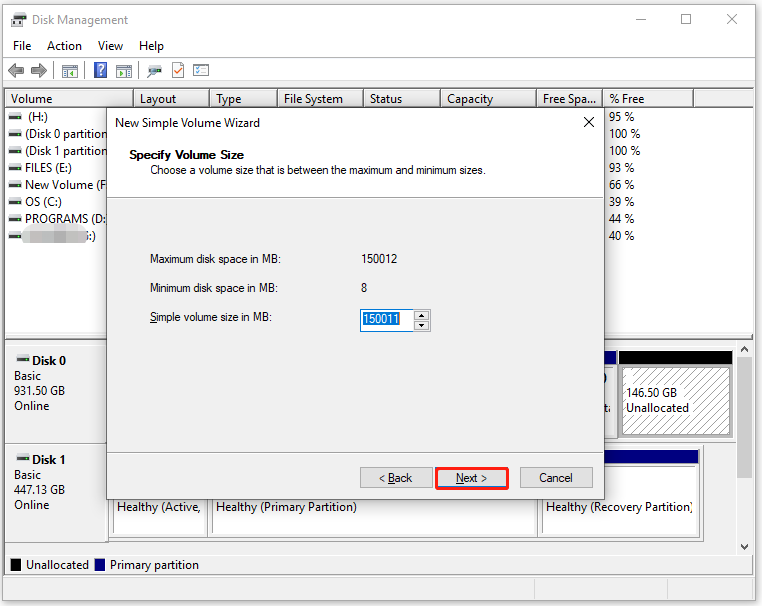Cancel the New Simple Volume Wizard
Viewport: 762px width, 606px height.
coord(556,478)
